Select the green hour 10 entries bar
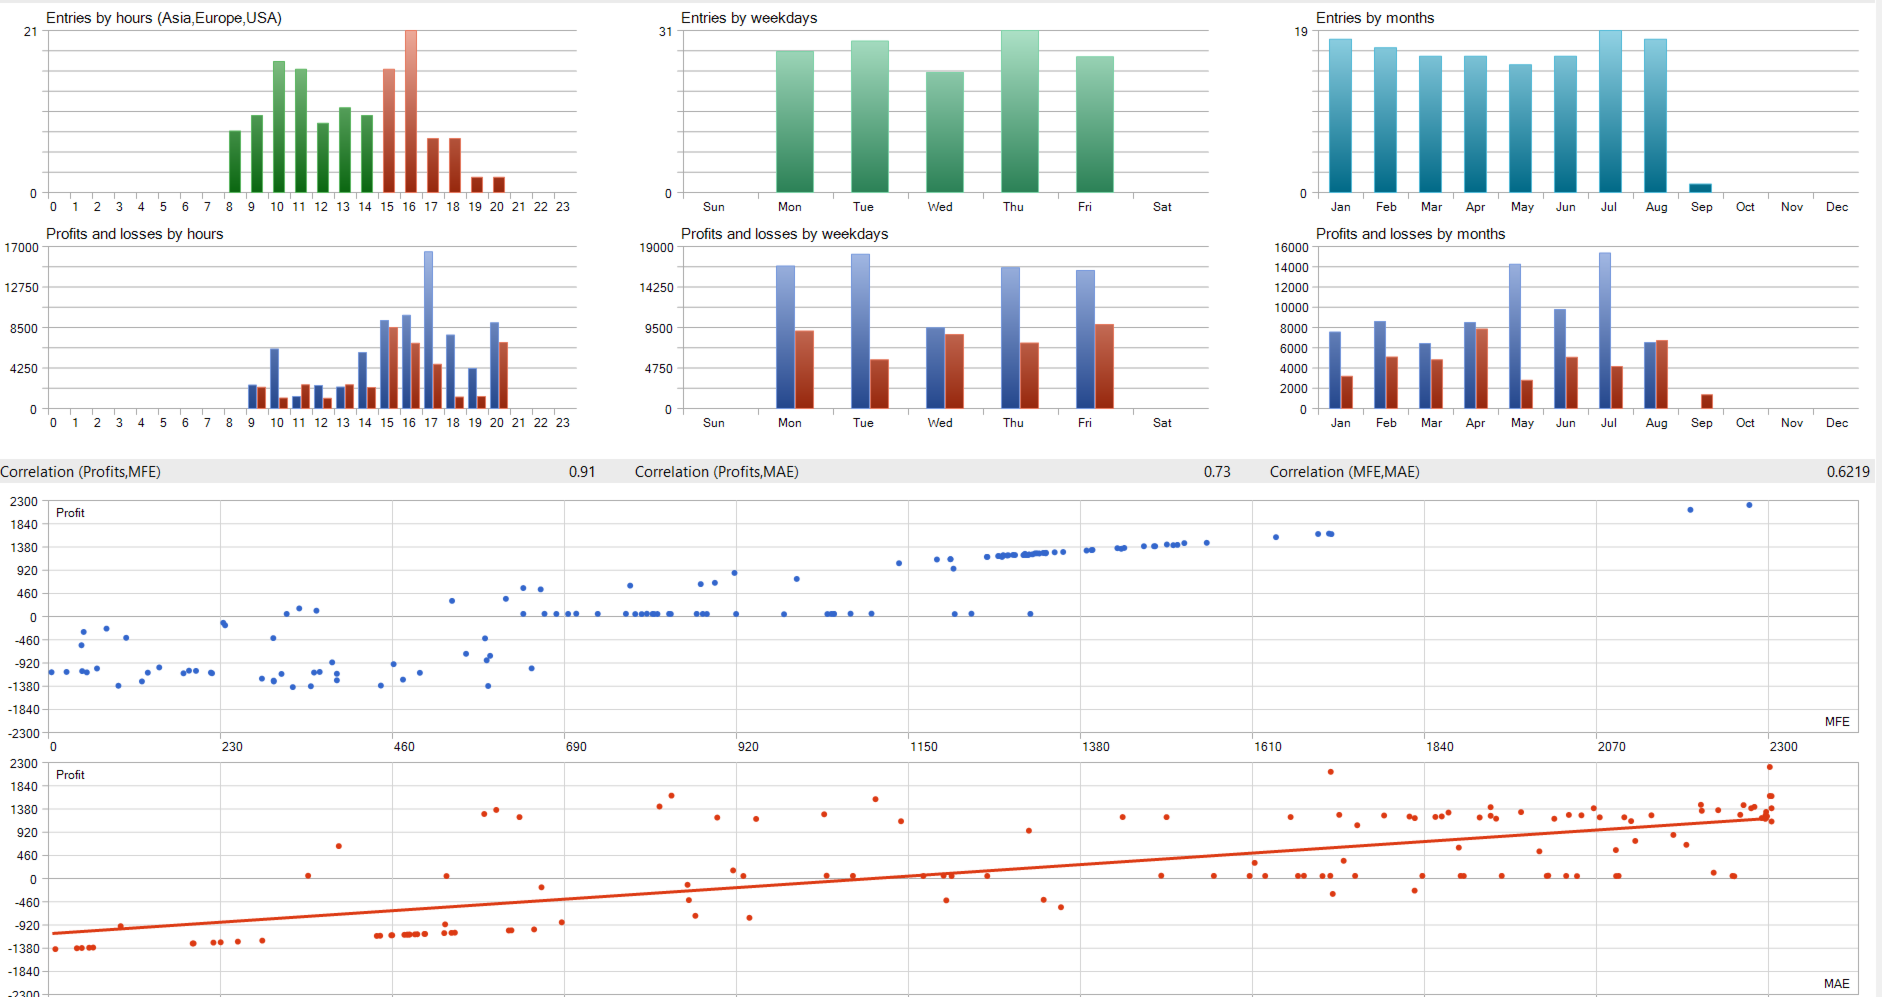The height and width of the screenshot is (997, 1882). pyautogui.click(x=279, y=127)
